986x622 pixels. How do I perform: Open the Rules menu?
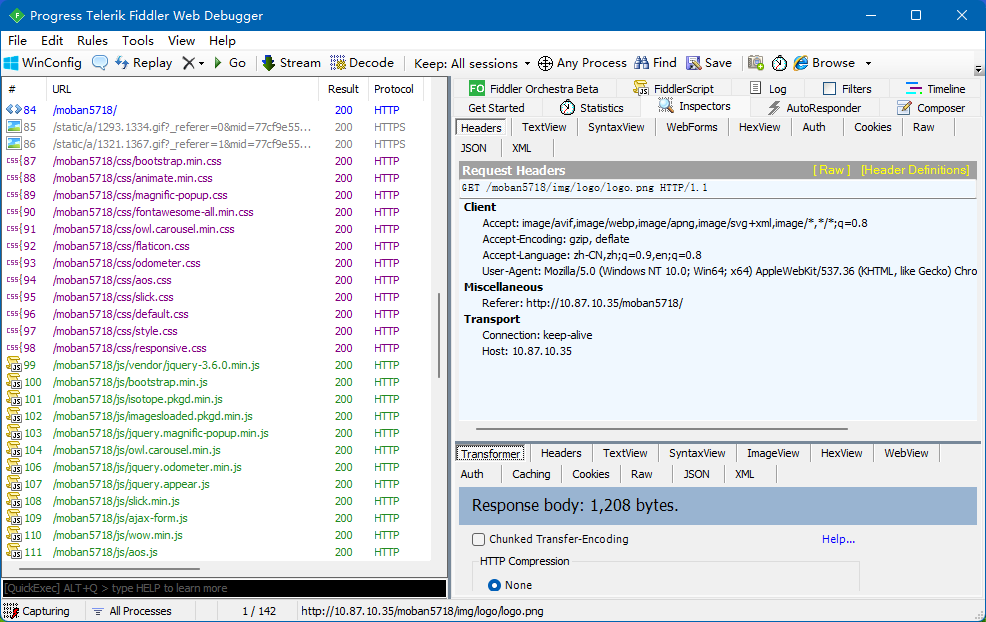click(92, 41)
